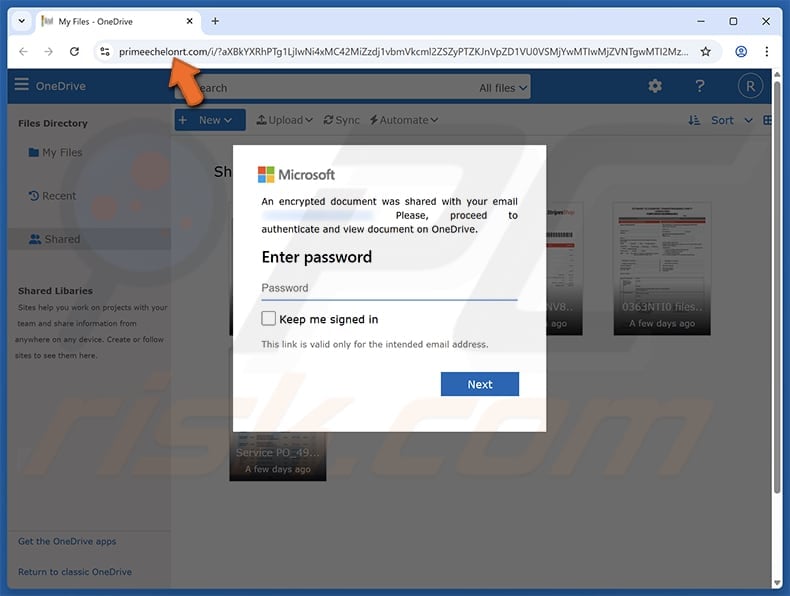Follow the Return to classic OneDrive link
Viewport: 790px width, 596px height.
75,572
